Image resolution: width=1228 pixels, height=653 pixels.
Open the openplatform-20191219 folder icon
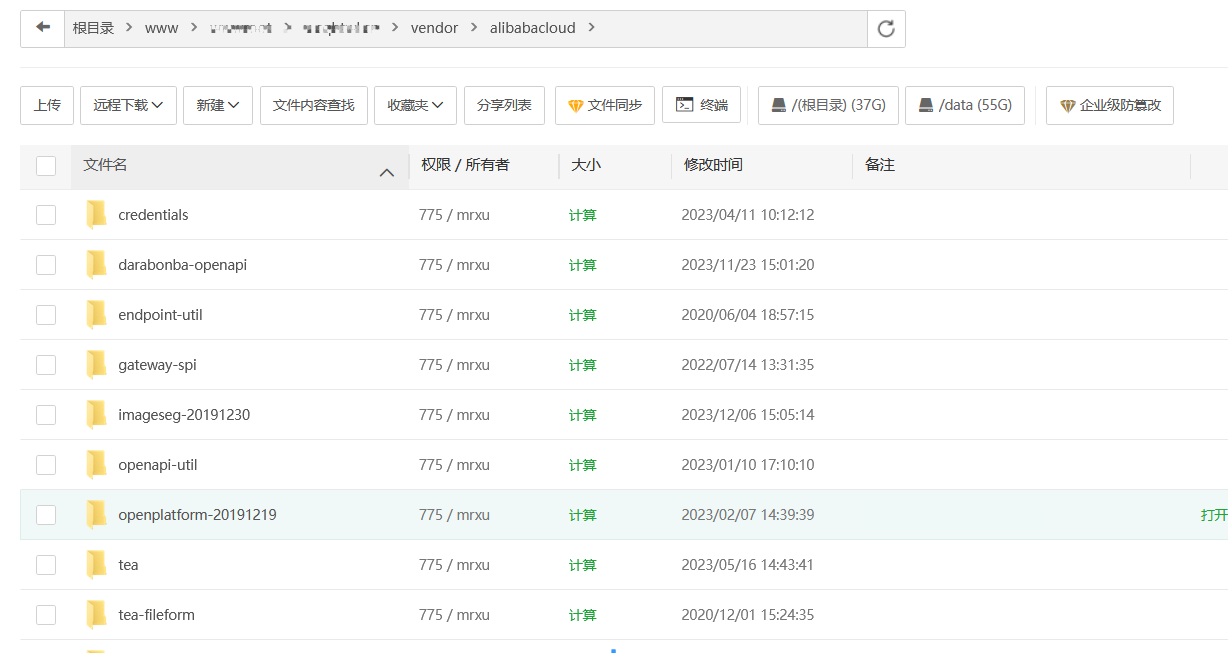pos(96,514)
